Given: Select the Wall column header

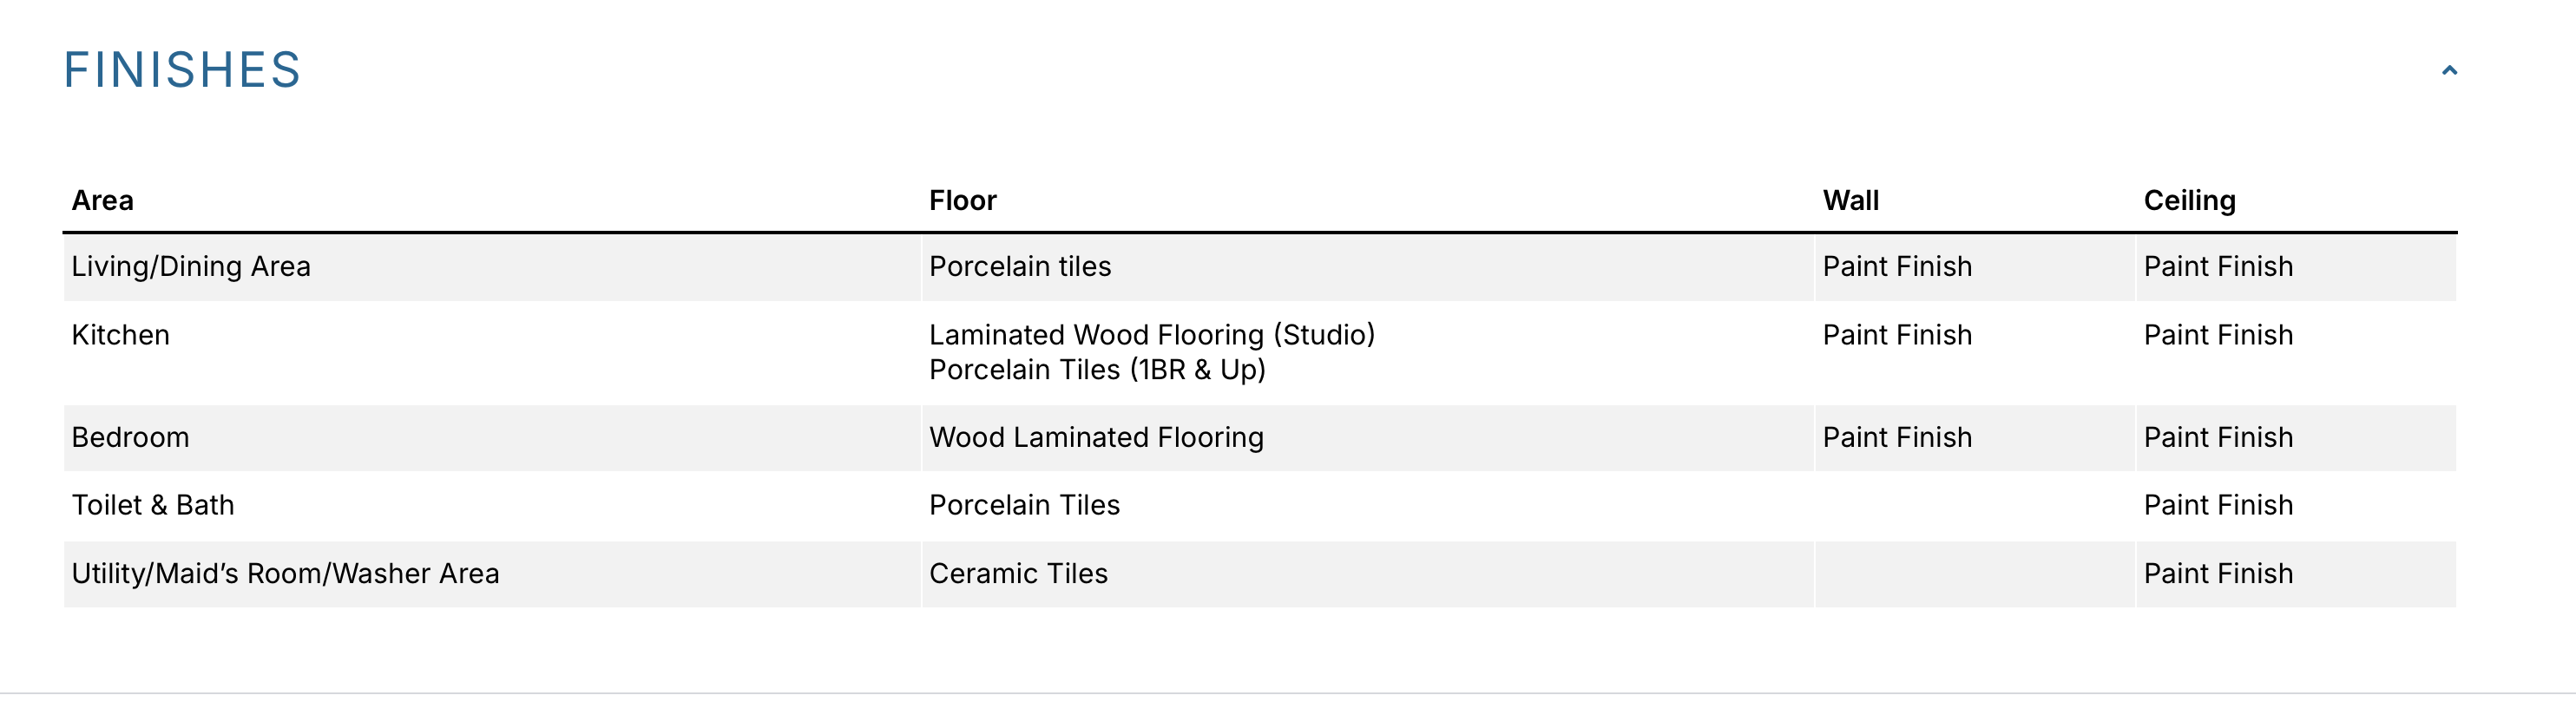Looking at the screenshot, I should click(1850, 200).
